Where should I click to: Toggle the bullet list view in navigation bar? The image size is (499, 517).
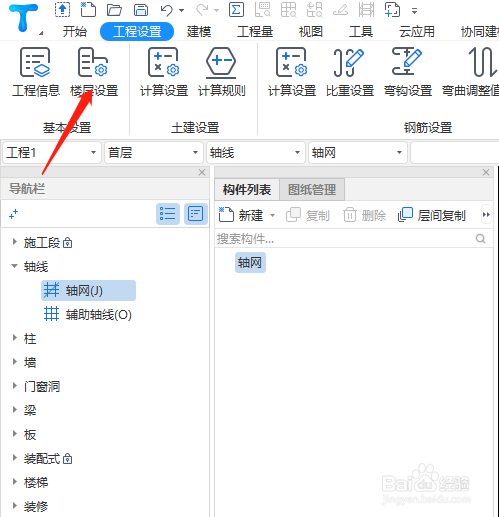(x=168, y=214)
